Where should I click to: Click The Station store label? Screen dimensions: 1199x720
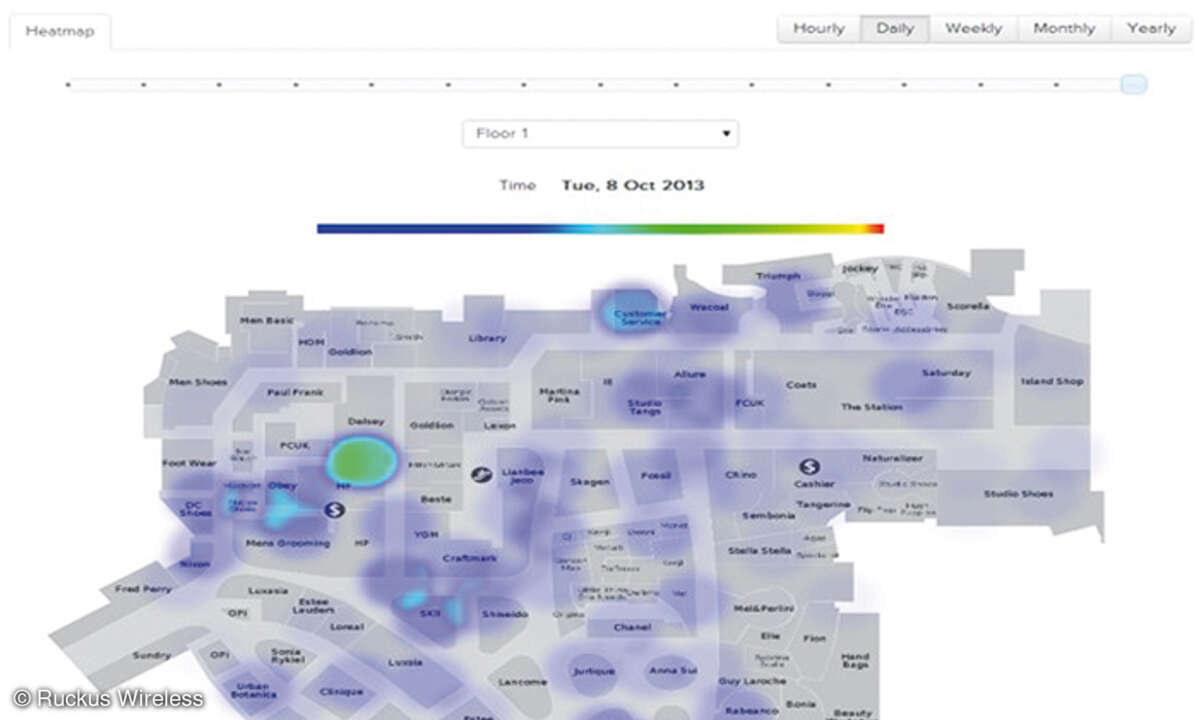[871, 407]
